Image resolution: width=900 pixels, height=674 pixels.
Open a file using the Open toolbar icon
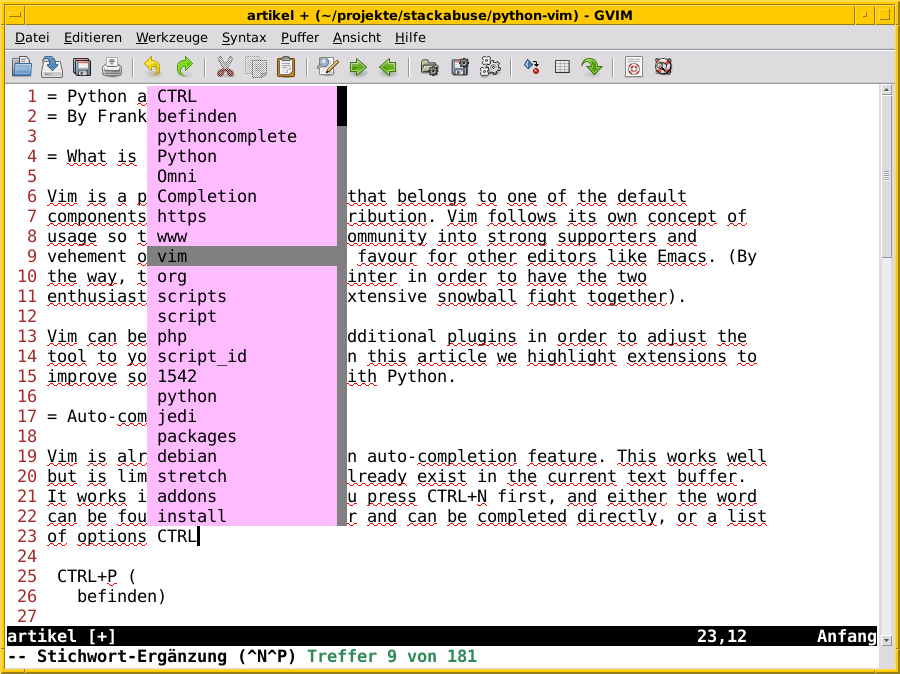pyautogui.click(x=22, y=67)
